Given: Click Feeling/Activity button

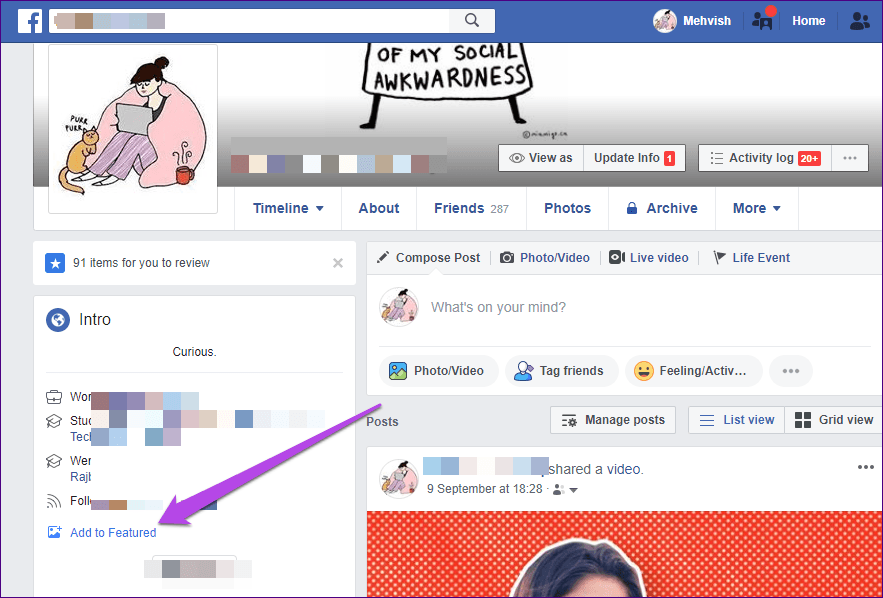Looking at the screenshot, I should pyautogui.click(x=694, y=371).
